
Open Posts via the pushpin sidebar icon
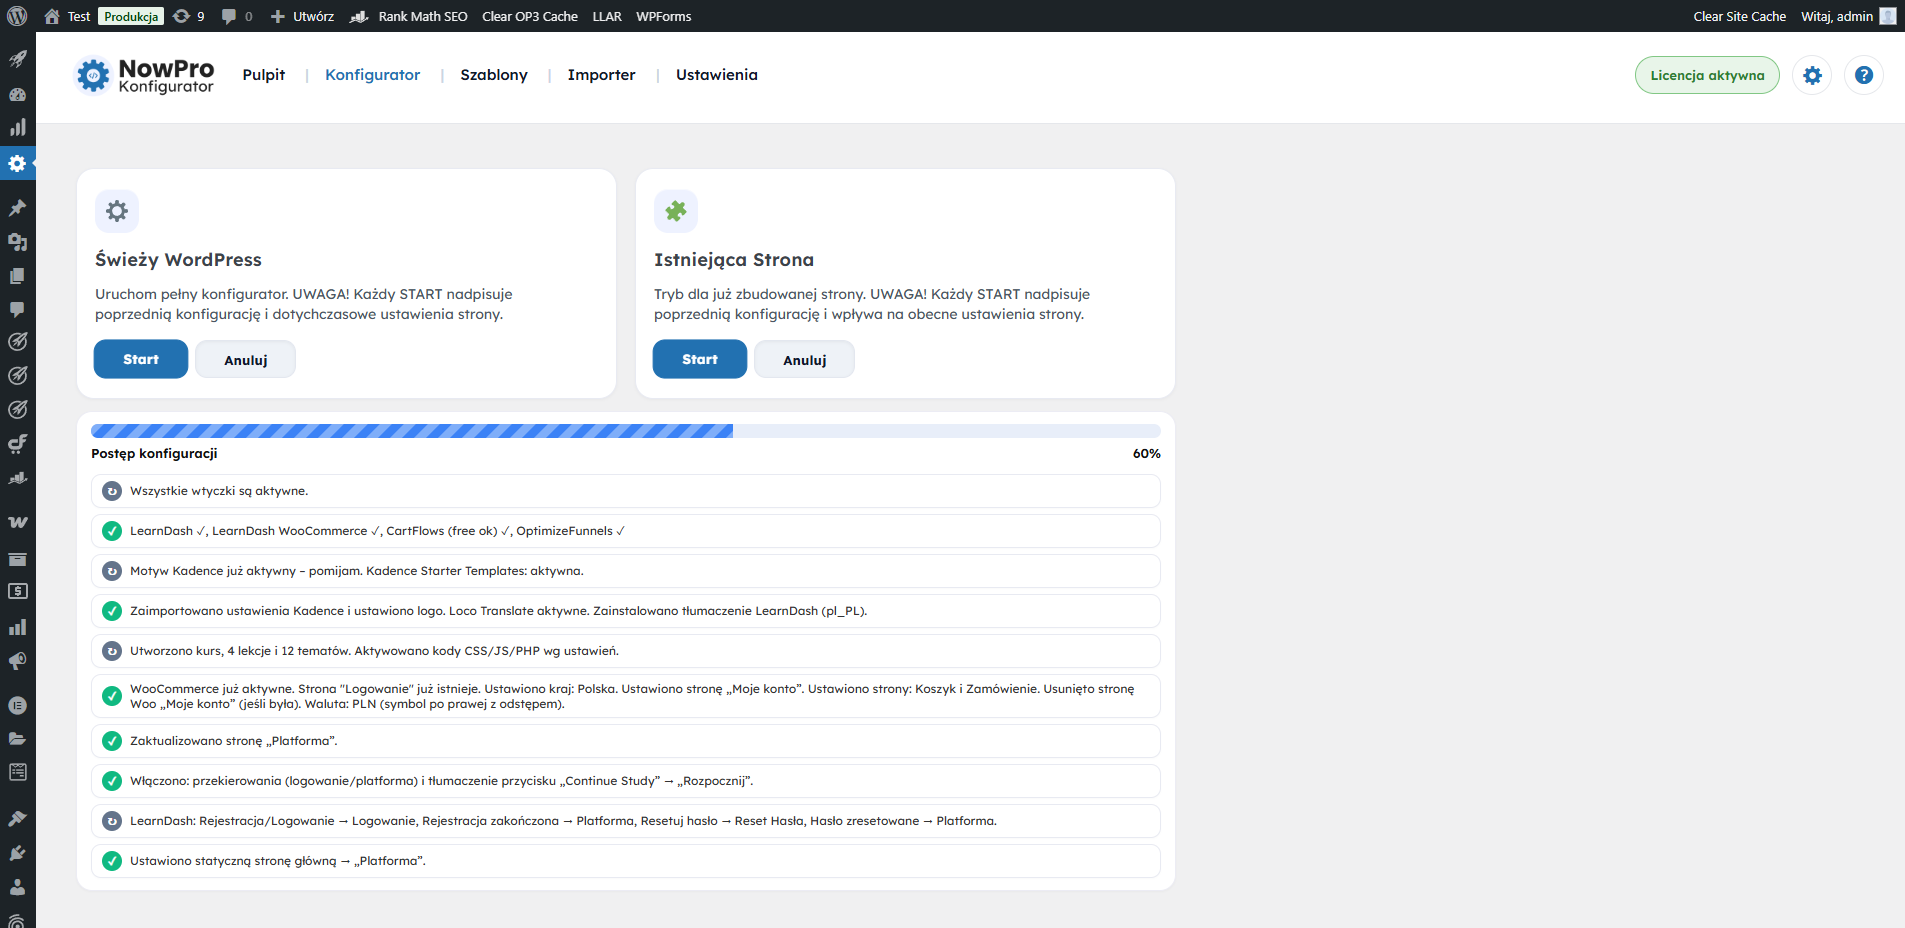17,208
